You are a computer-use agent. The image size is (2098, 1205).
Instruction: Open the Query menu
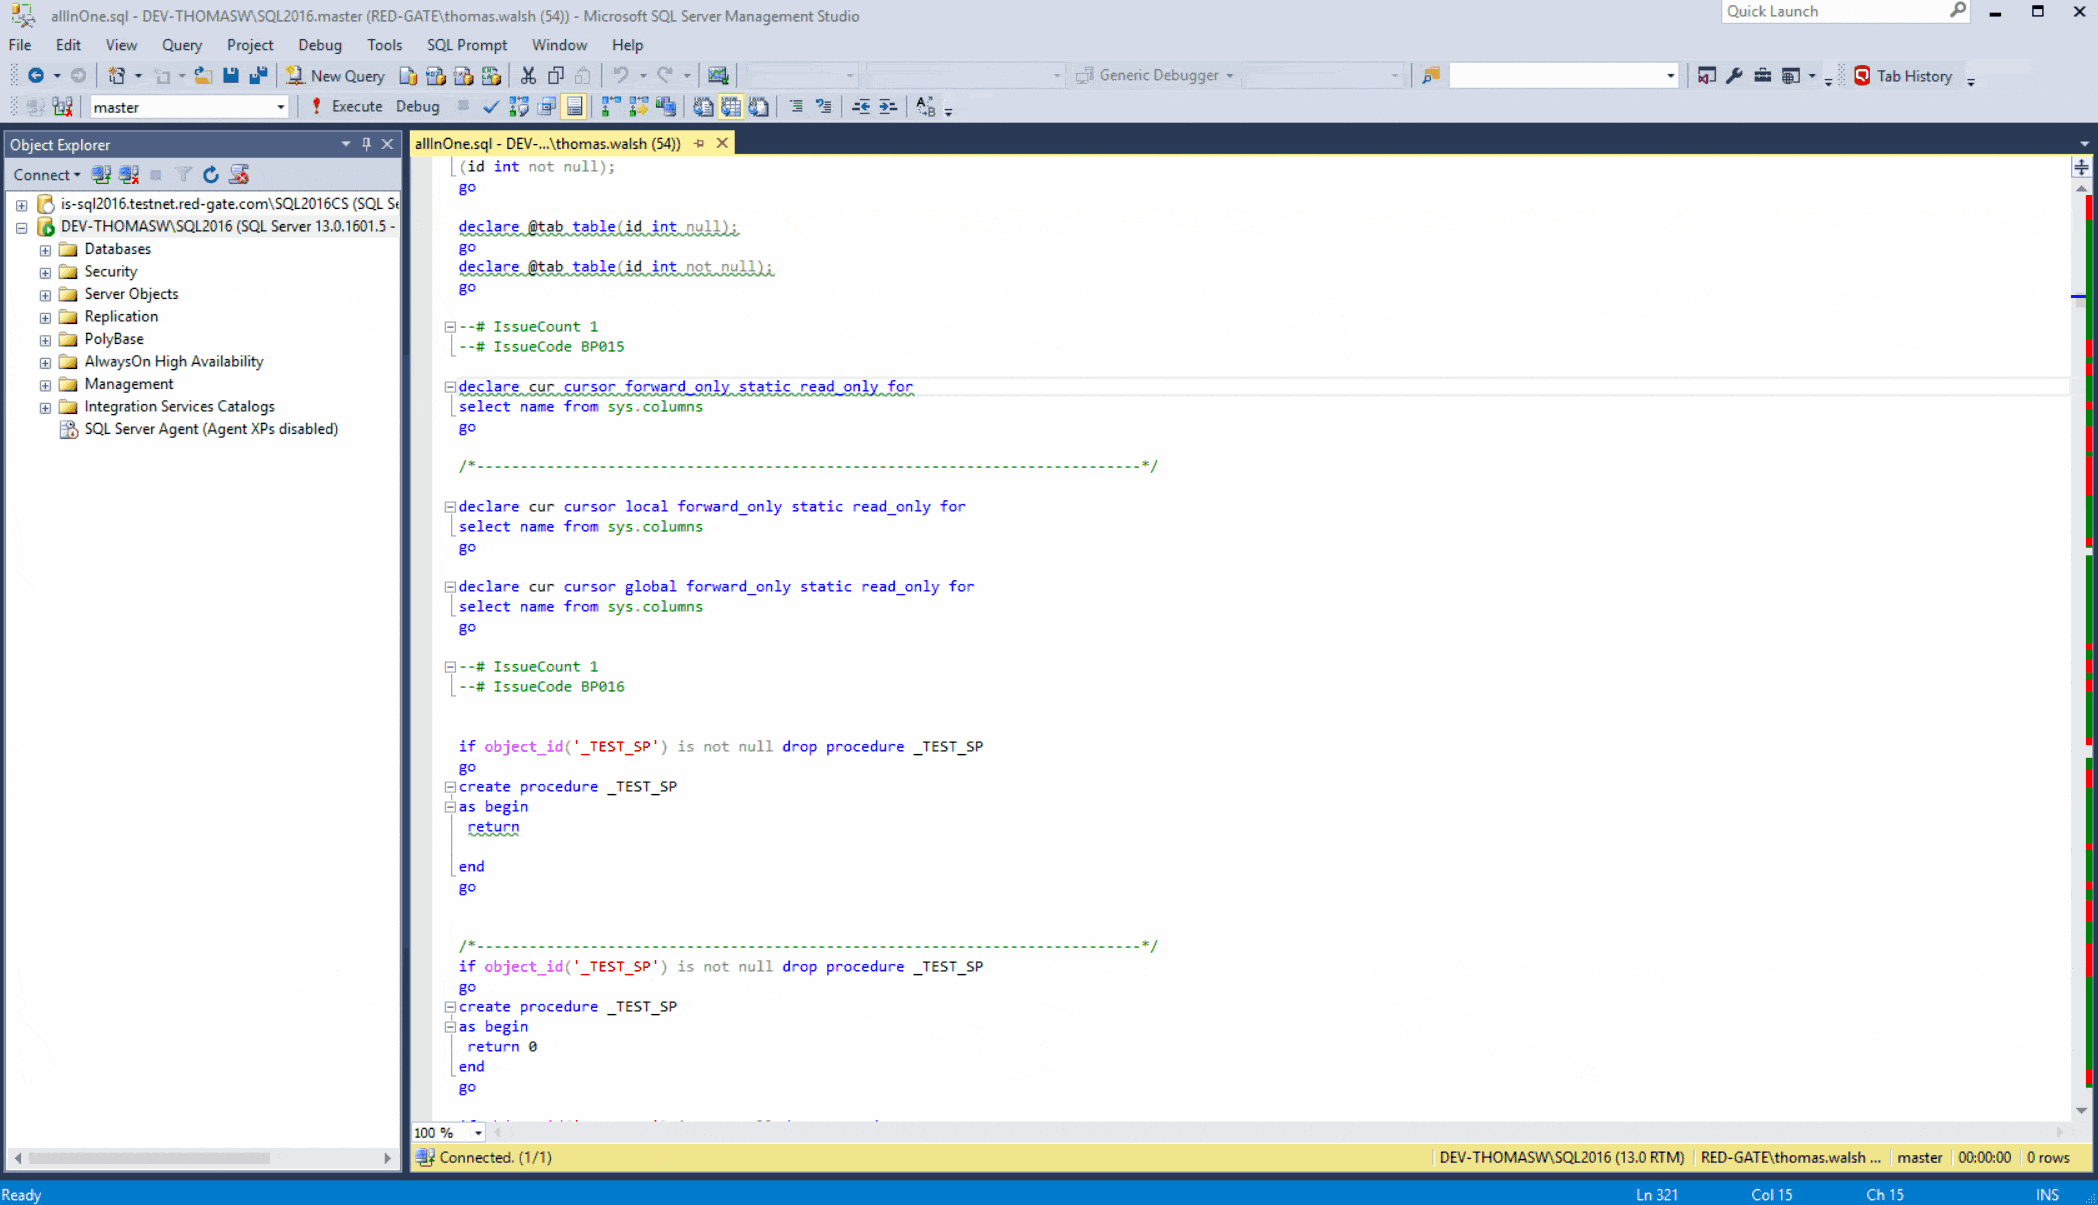182,45
